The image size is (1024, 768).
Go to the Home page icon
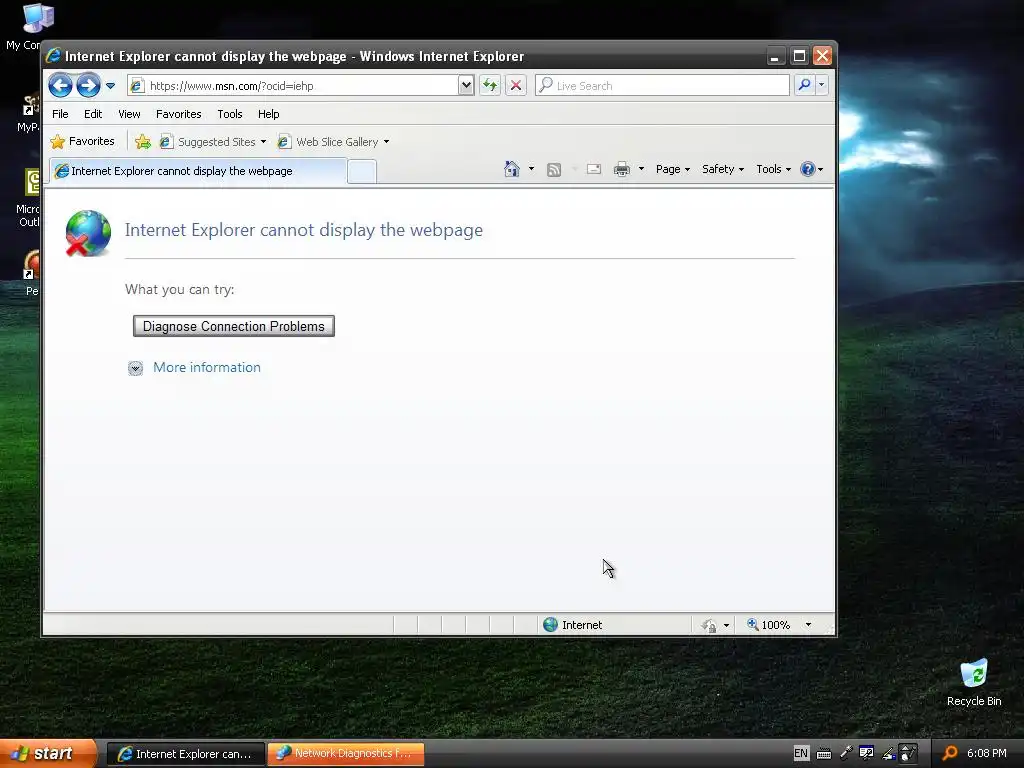click(511, 169)
